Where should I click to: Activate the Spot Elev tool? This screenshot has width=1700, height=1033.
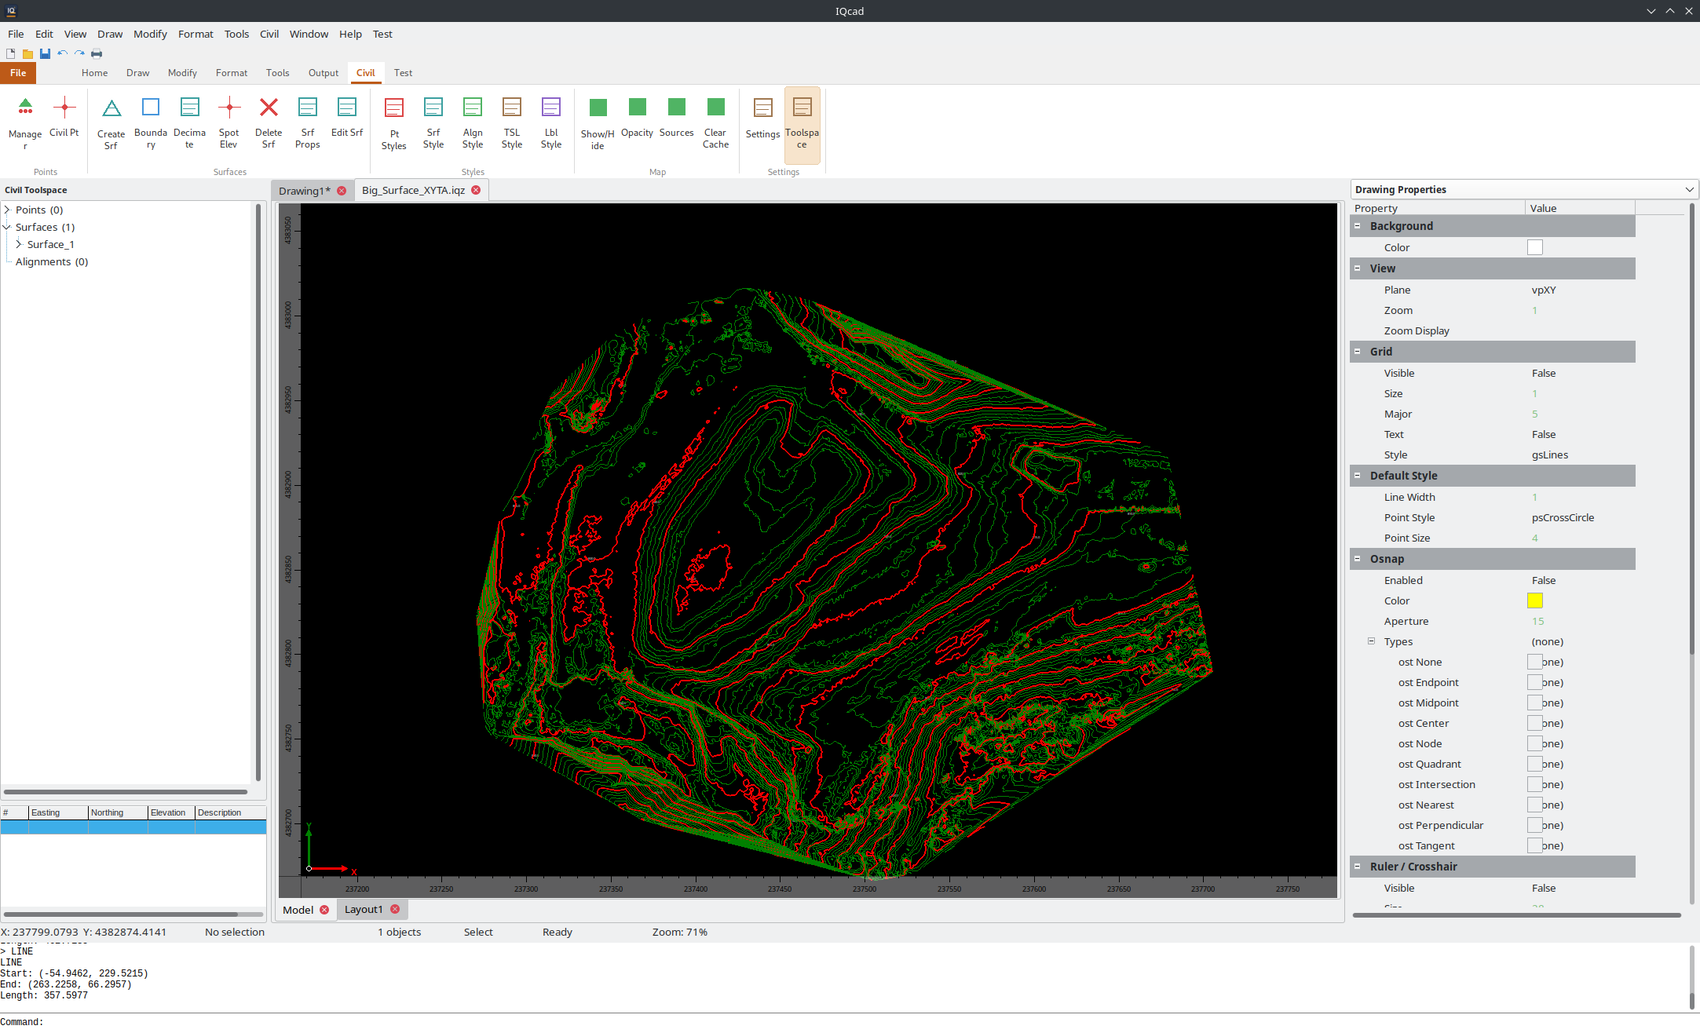[229, 123]
